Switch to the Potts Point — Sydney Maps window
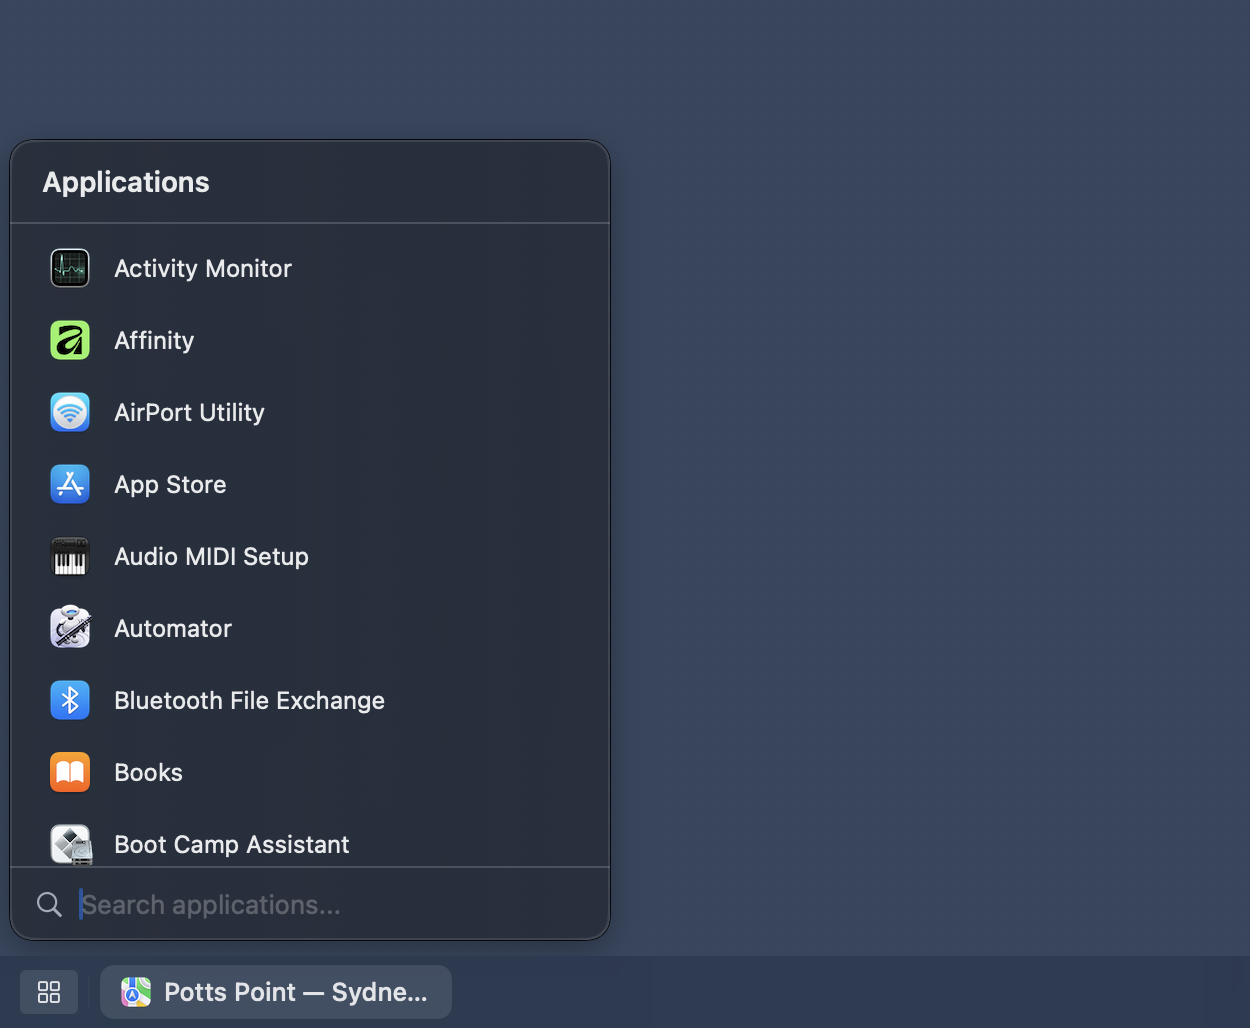 (x=276, y=992)
